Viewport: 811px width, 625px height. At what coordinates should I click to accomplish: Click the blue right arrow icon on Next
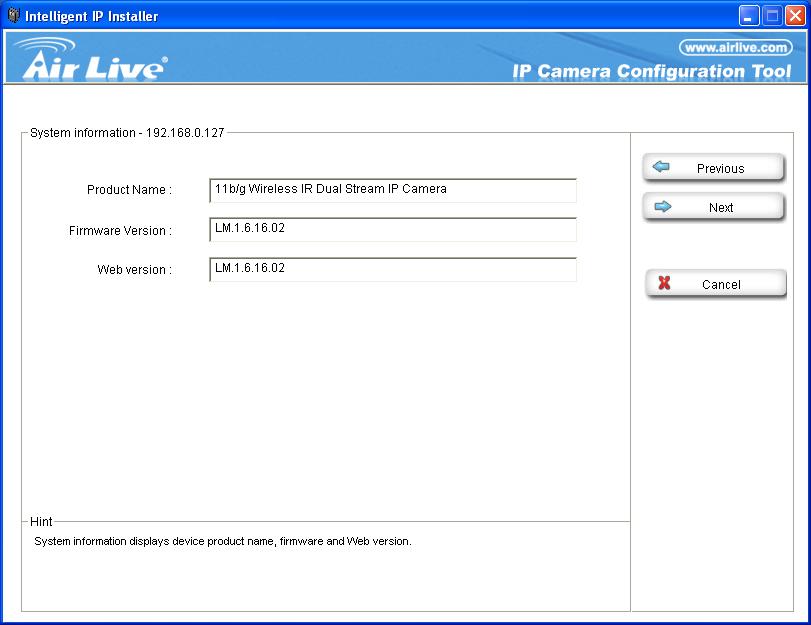click(661, 207)
